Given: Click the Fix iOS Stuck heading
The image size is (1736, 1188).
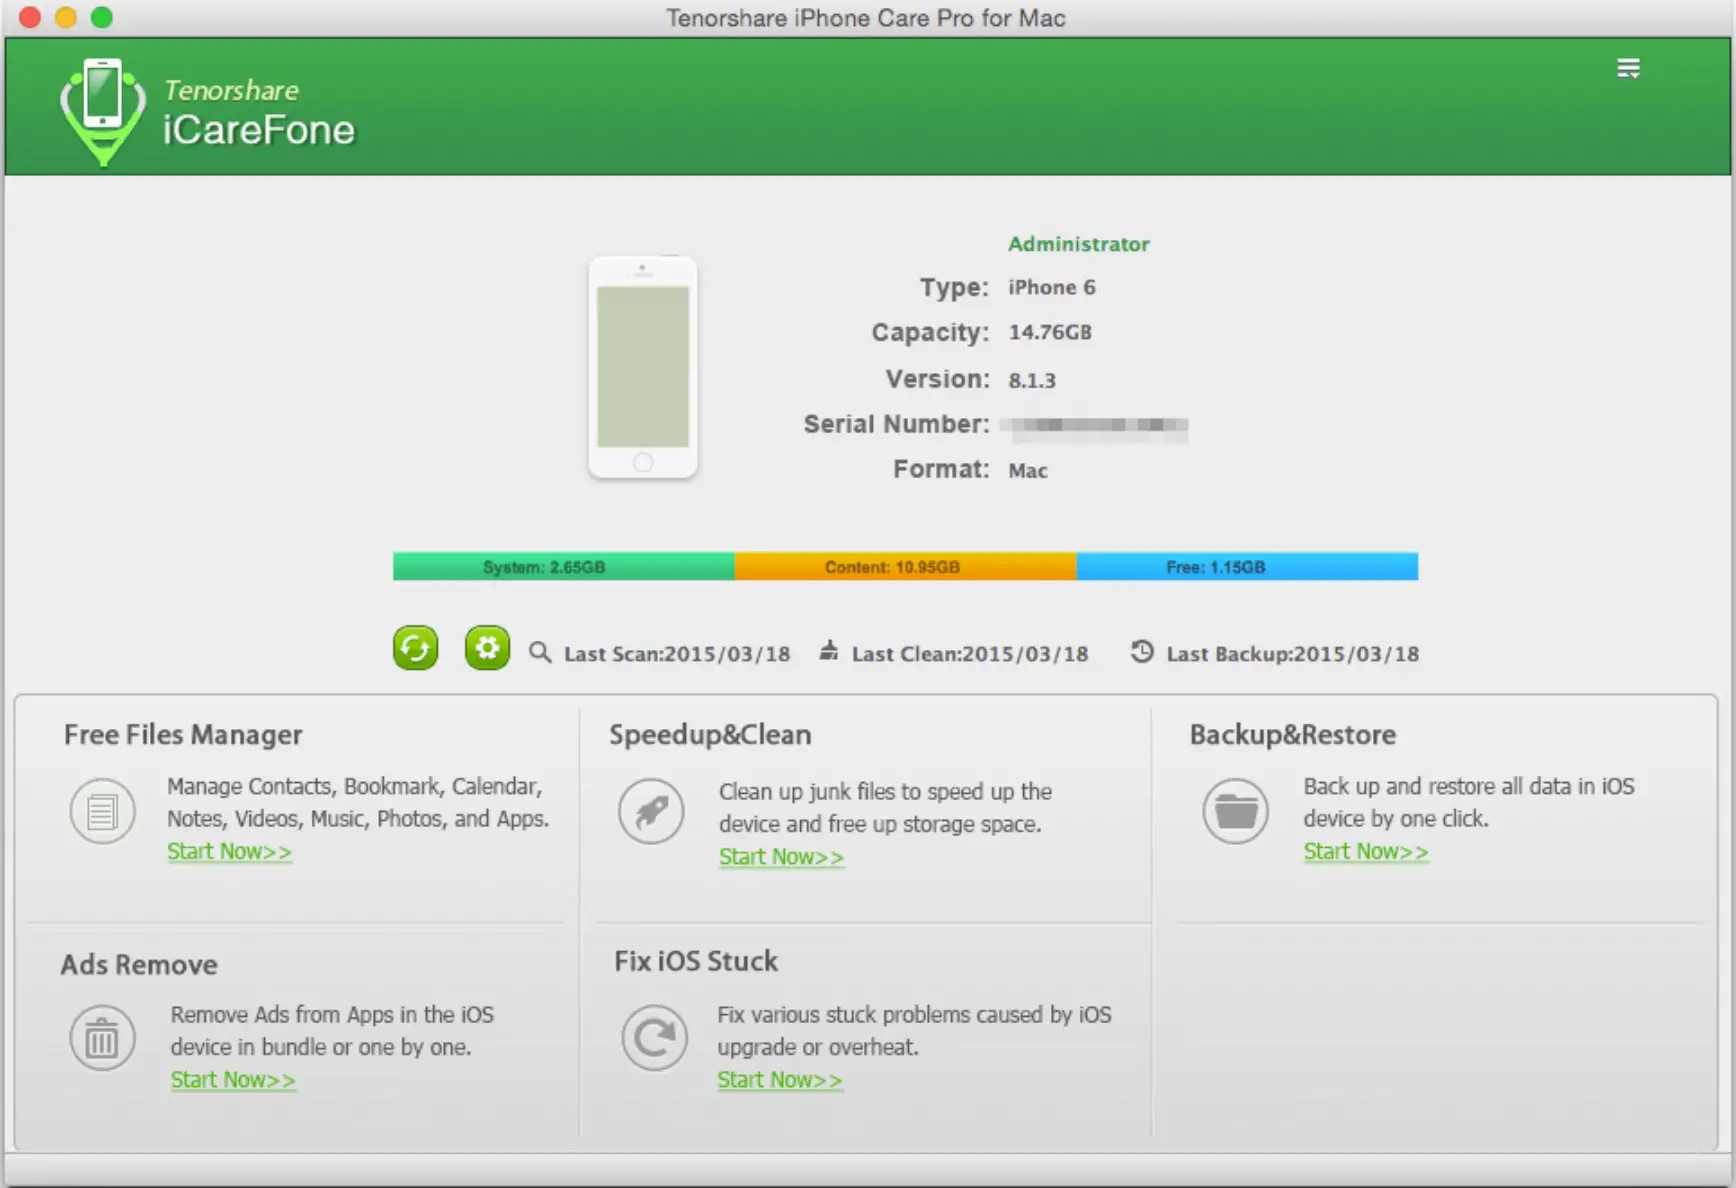Looking at the screenshot, I should coord(696,961).
